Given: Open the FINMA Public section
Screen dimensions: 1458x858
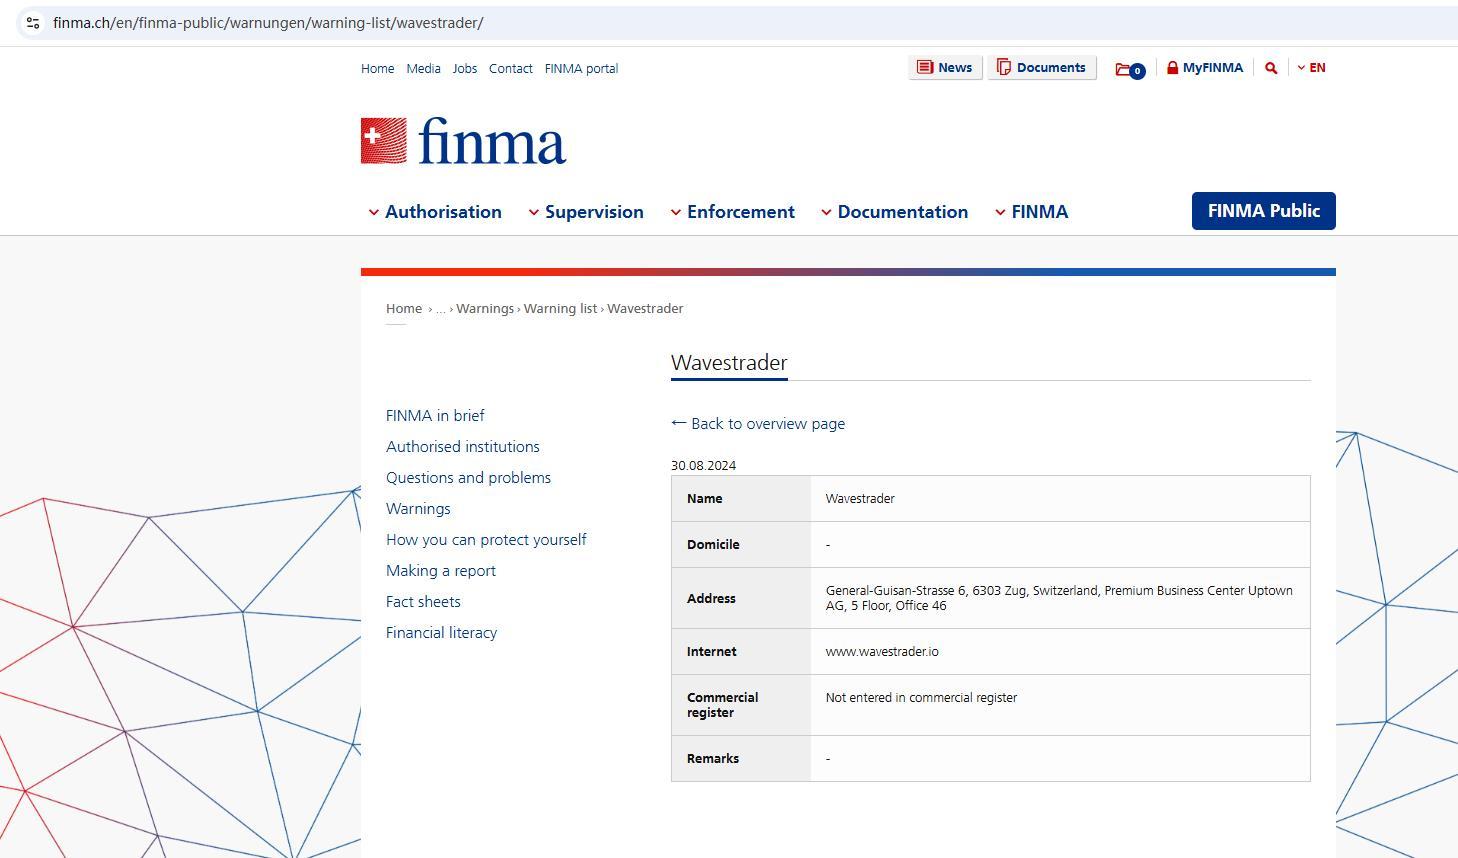Looking at the screenshot, I should point(1263,211).
